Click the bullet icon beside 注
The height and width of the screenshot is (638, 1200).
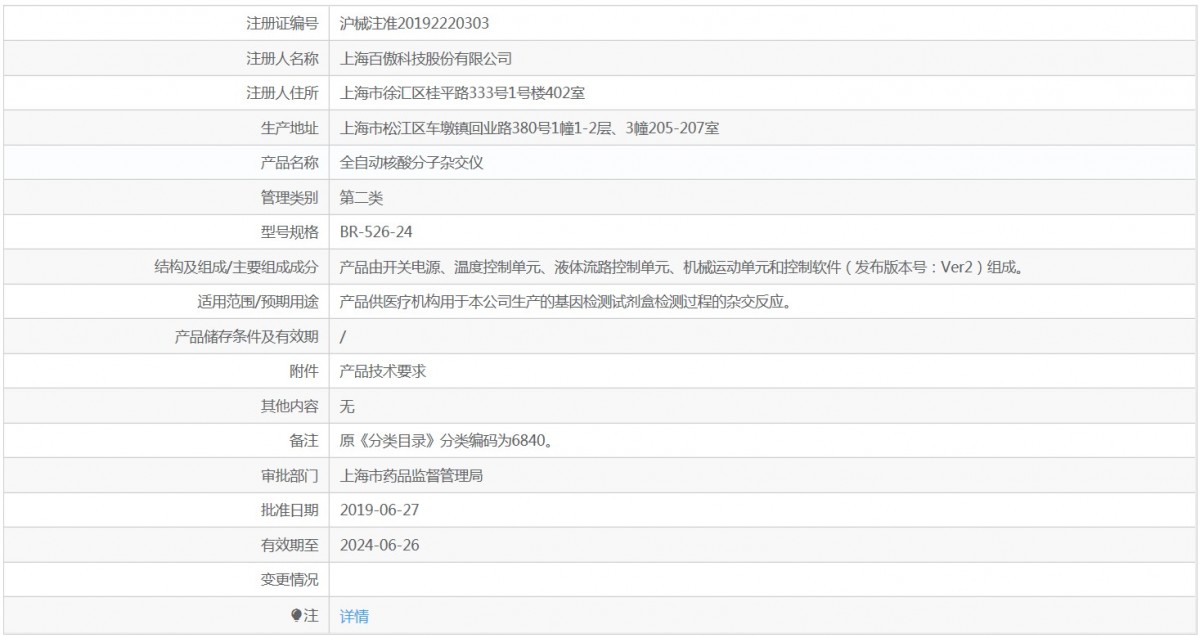pyautogui.click(x=295, y=616)
